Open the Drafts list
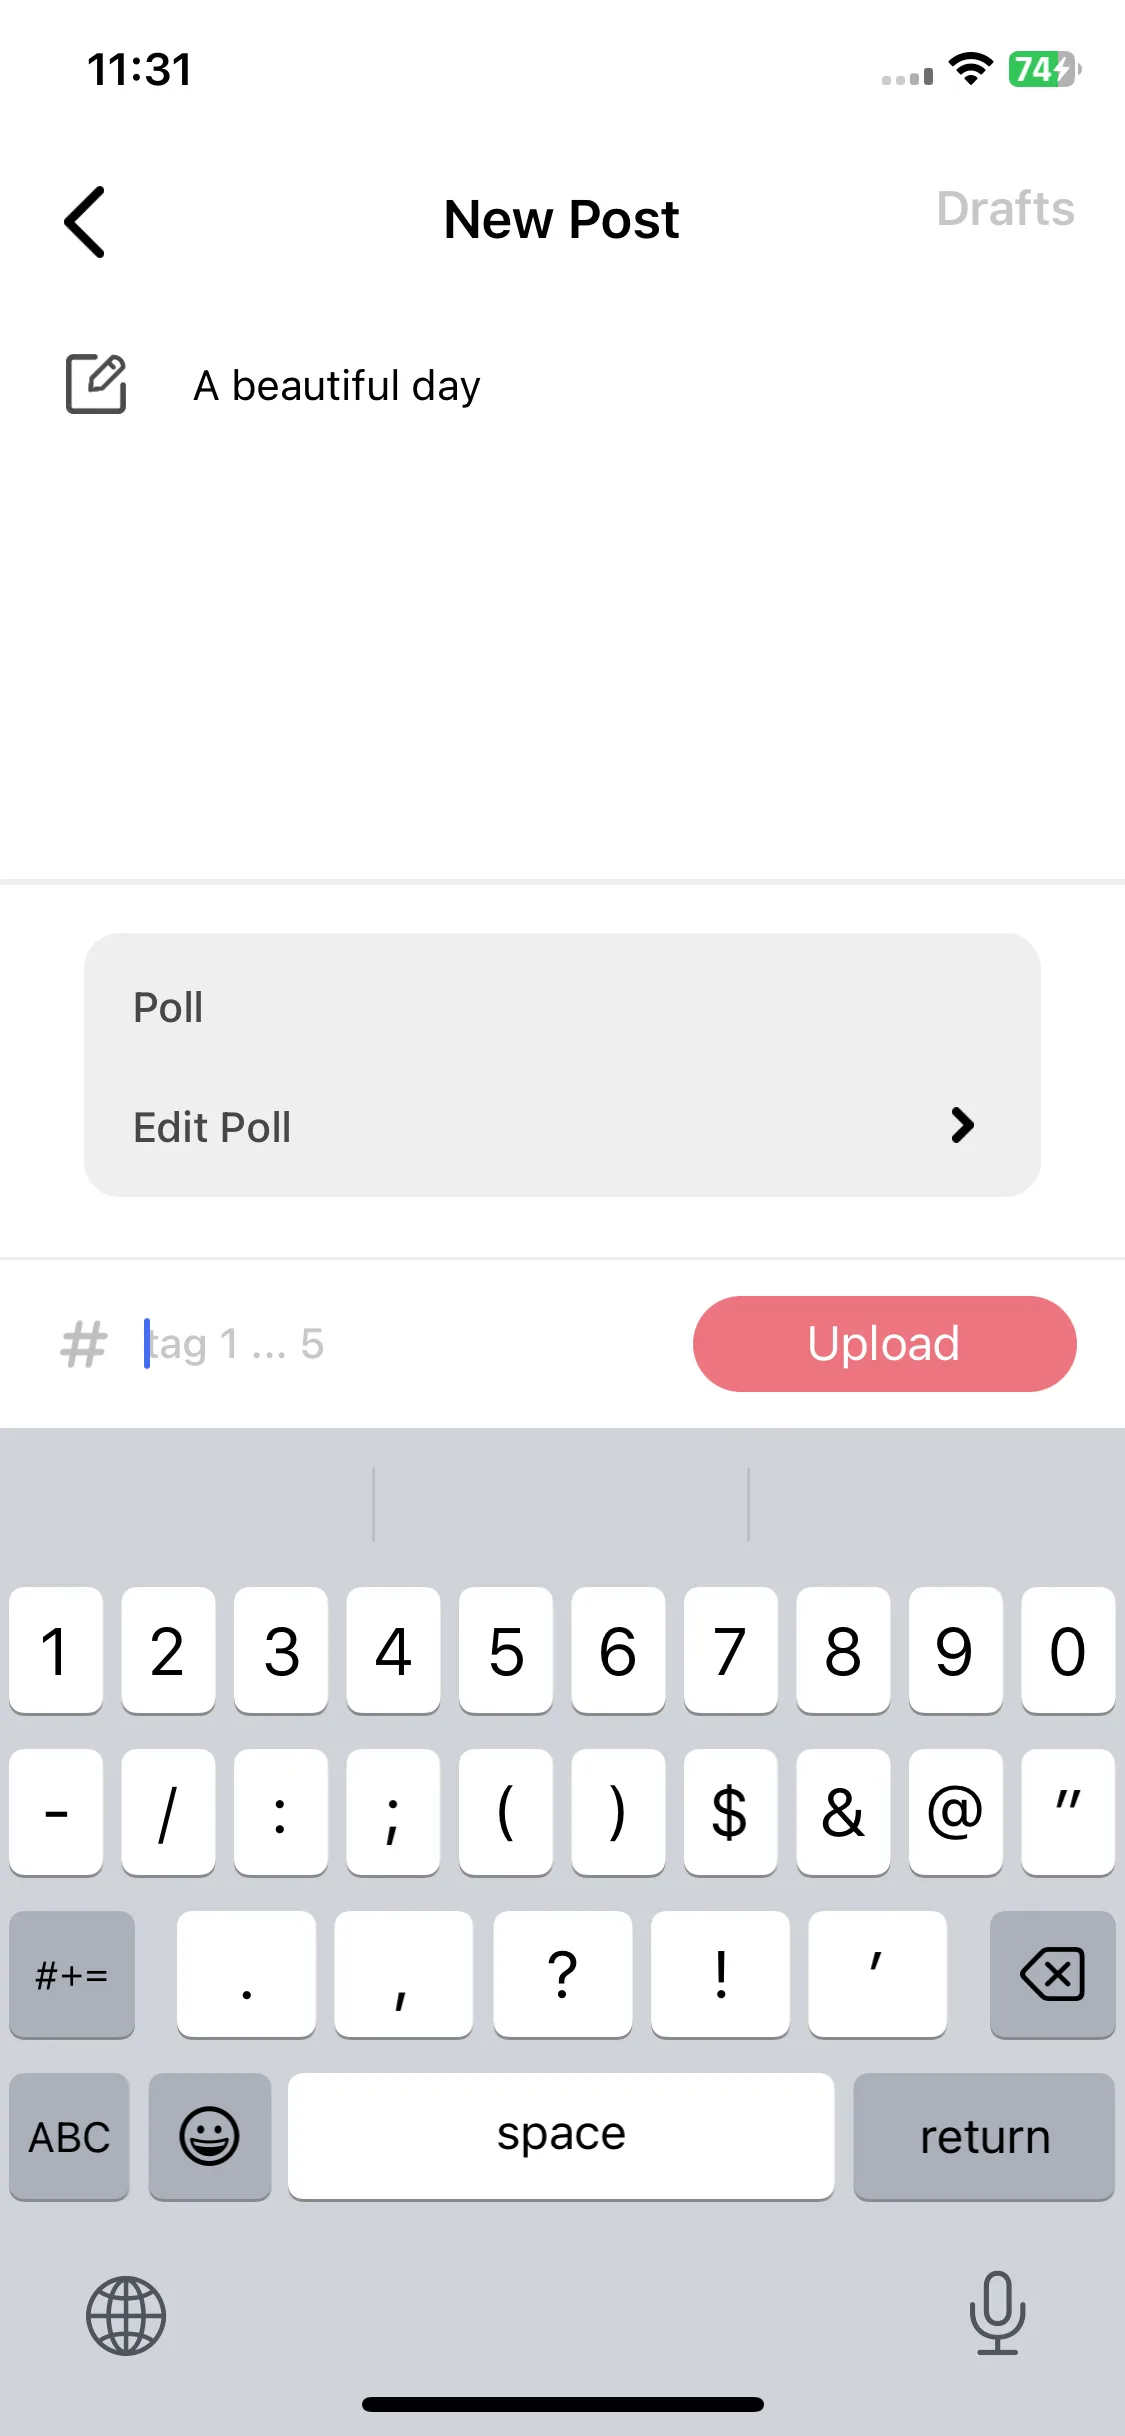This screenshot has height=2436, width=1125. click(x=1005, y=209)
